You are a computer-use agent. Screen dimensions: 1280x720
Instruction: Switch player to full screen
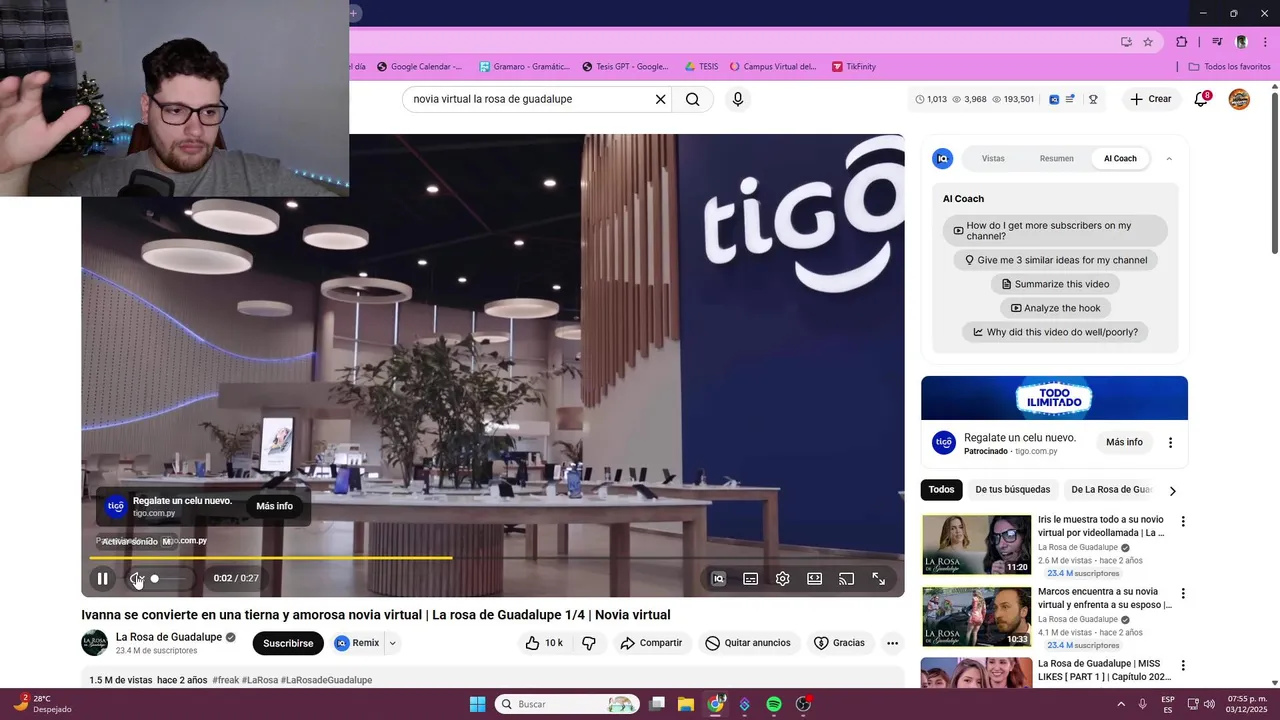(x=878, y=578)
